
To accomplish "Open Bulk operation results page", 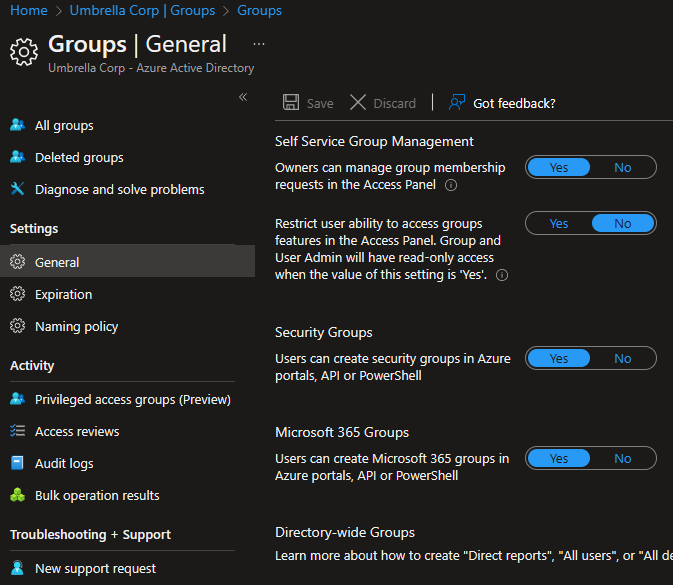I will tap(127, 495).
